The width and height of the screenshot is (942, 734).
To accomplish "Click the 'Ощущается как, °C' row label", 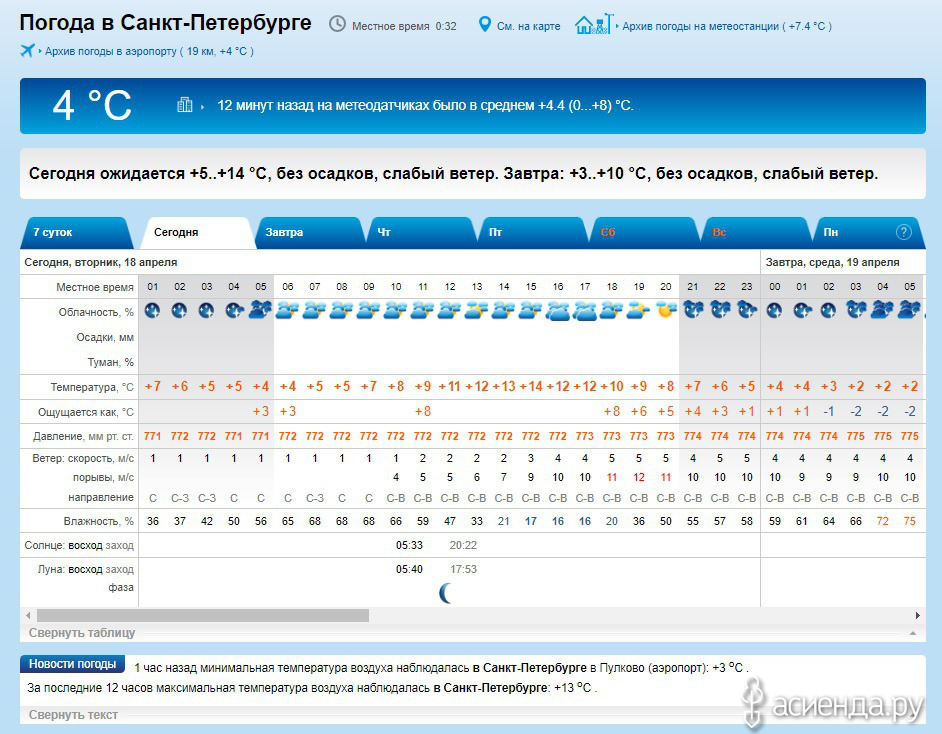I will click(x=86, y=412).
